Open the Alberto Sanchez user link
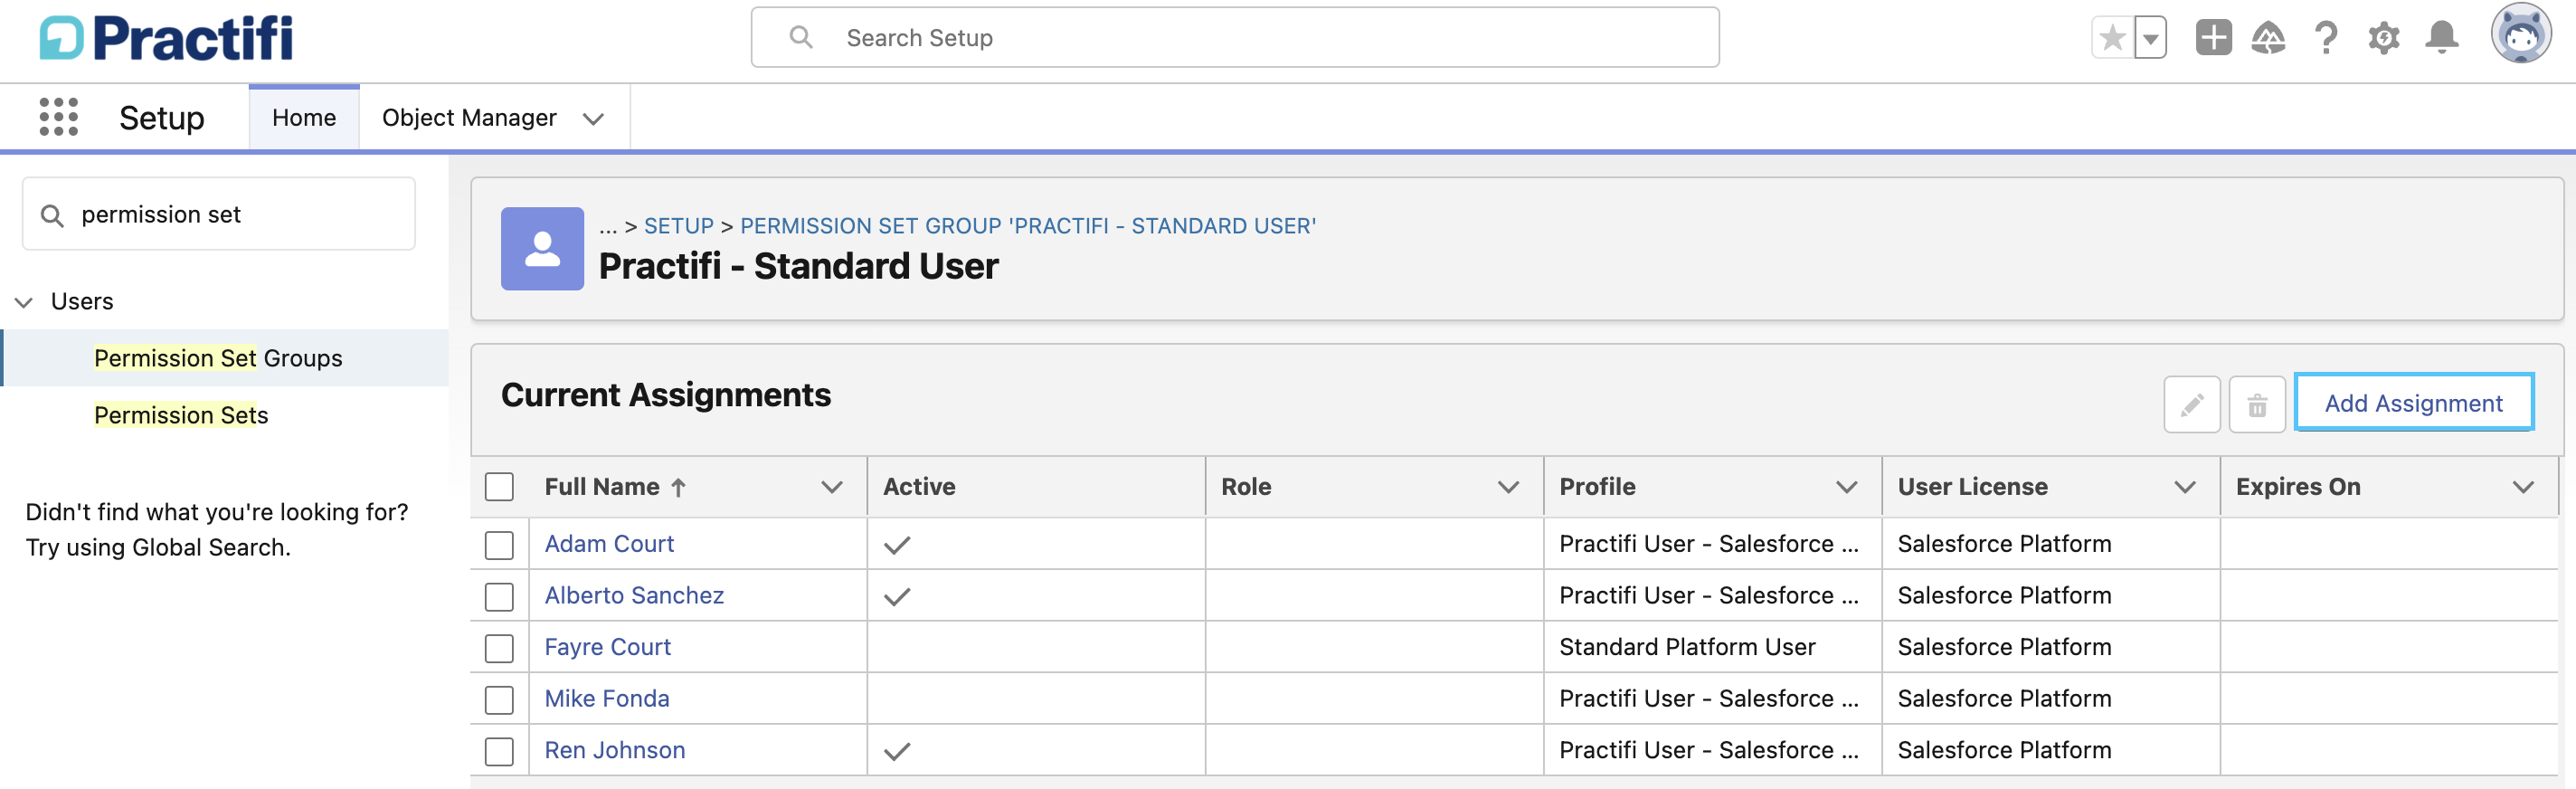 click(x=634, y=595)
